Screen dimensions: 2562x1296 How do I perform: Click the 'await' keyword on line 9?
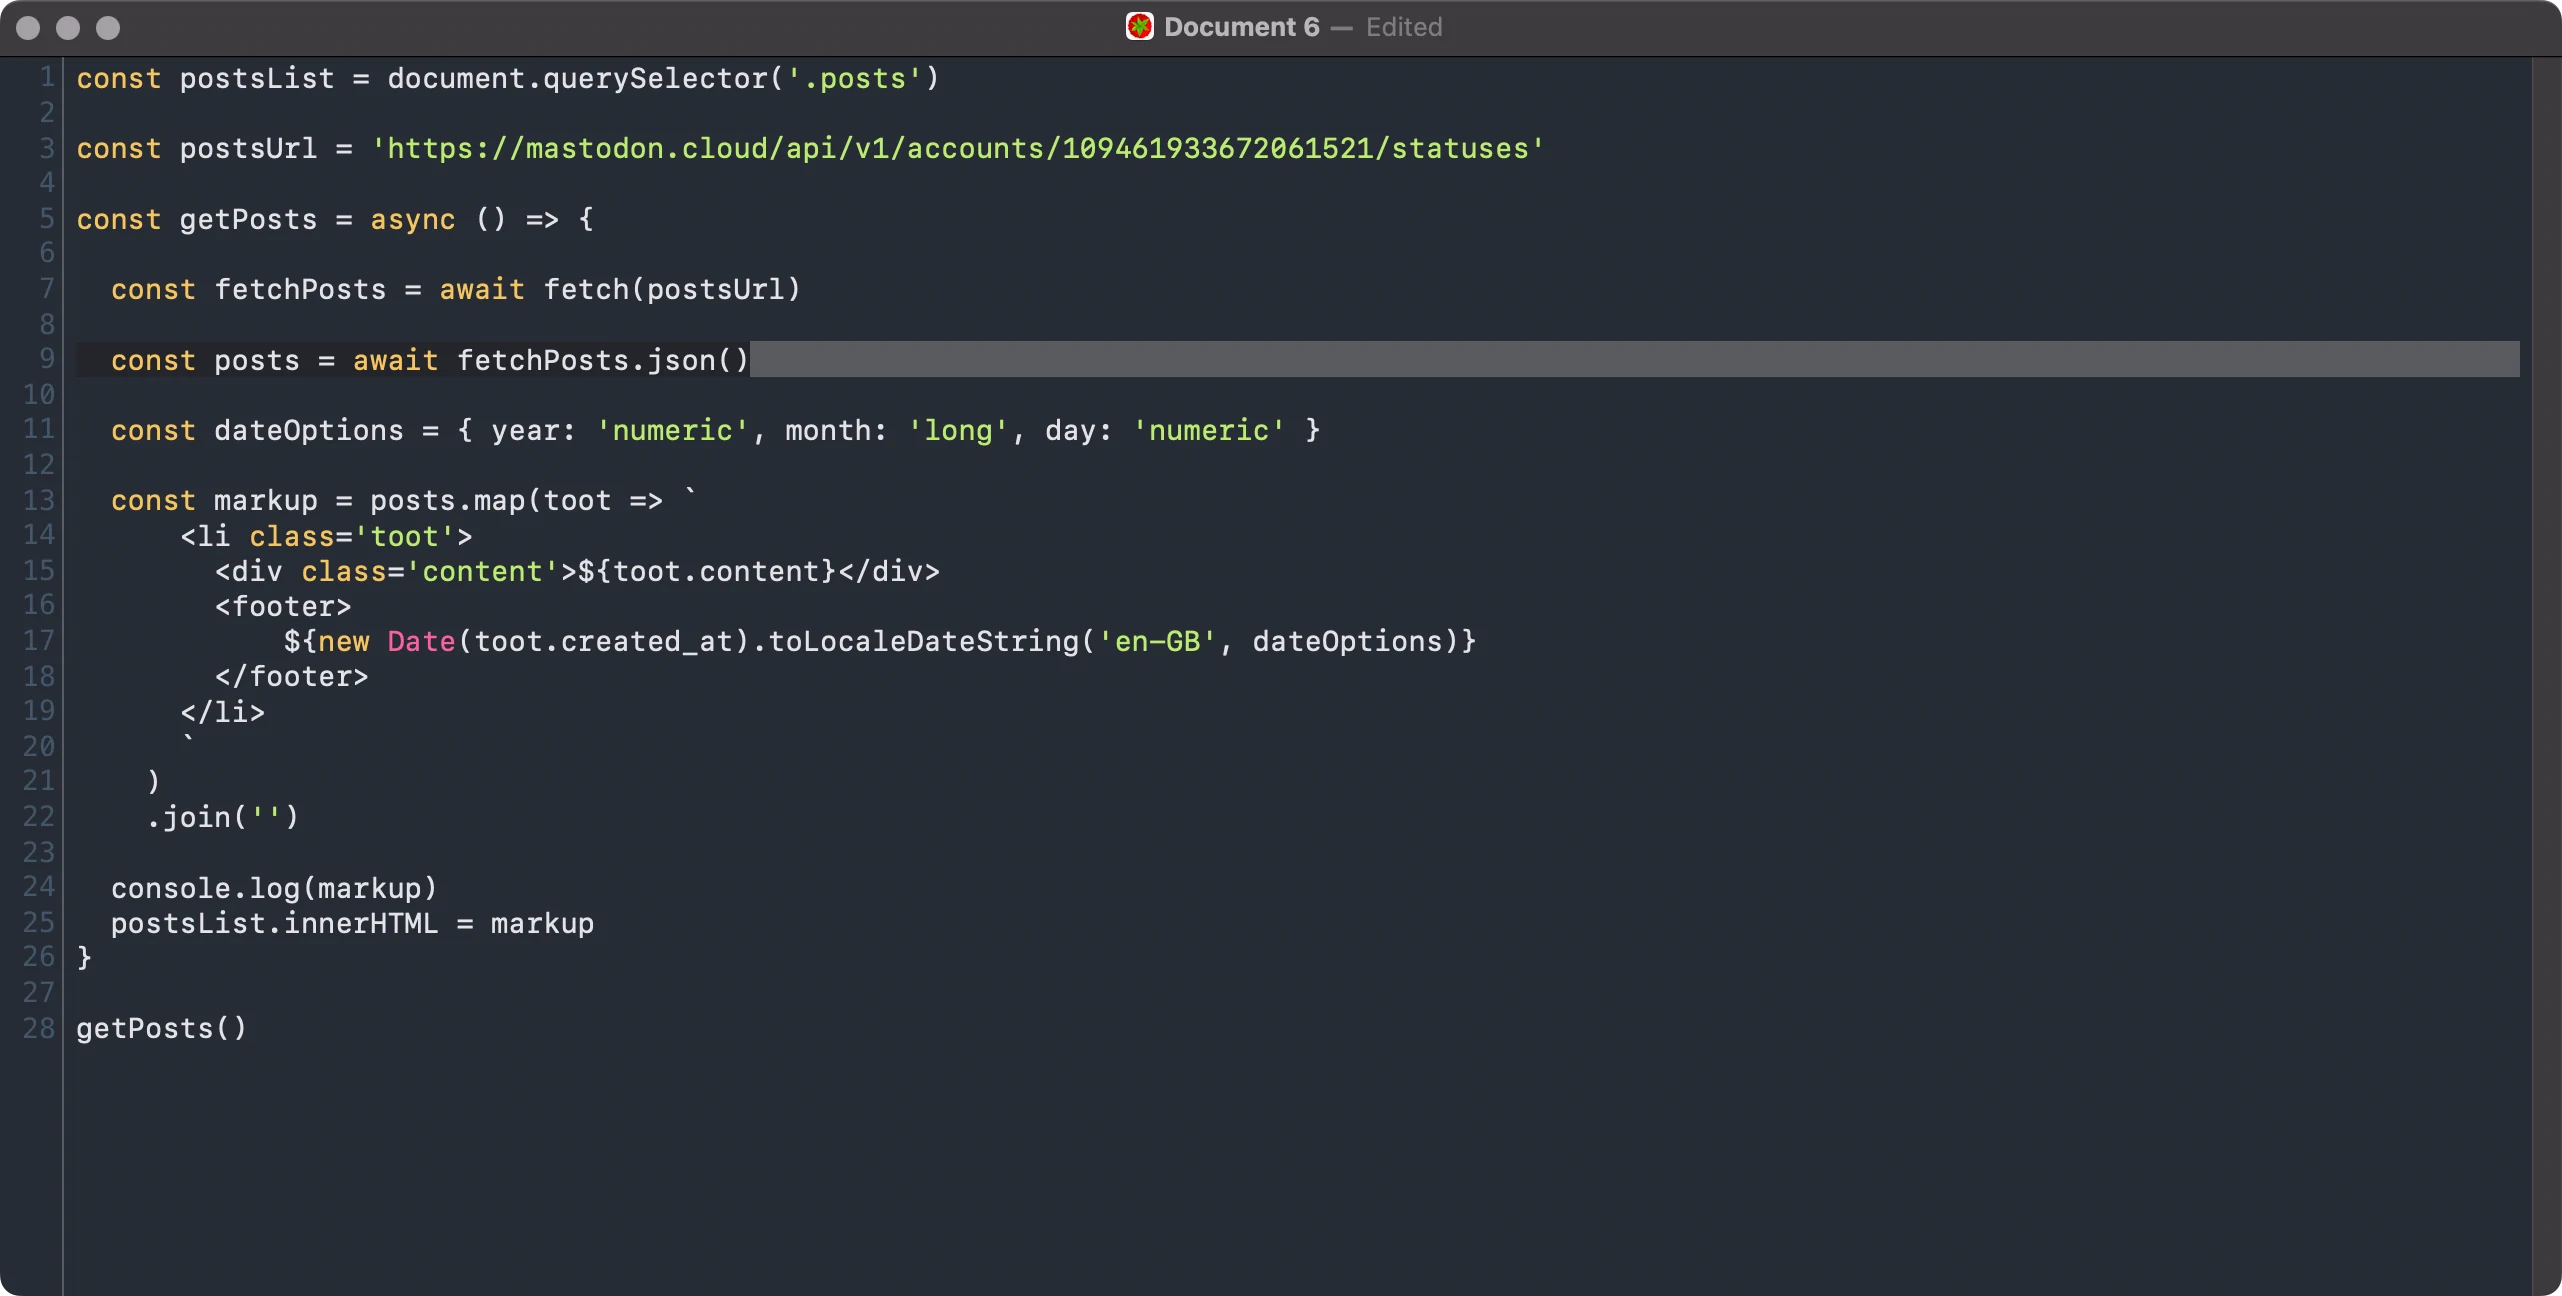pos(395,360)
